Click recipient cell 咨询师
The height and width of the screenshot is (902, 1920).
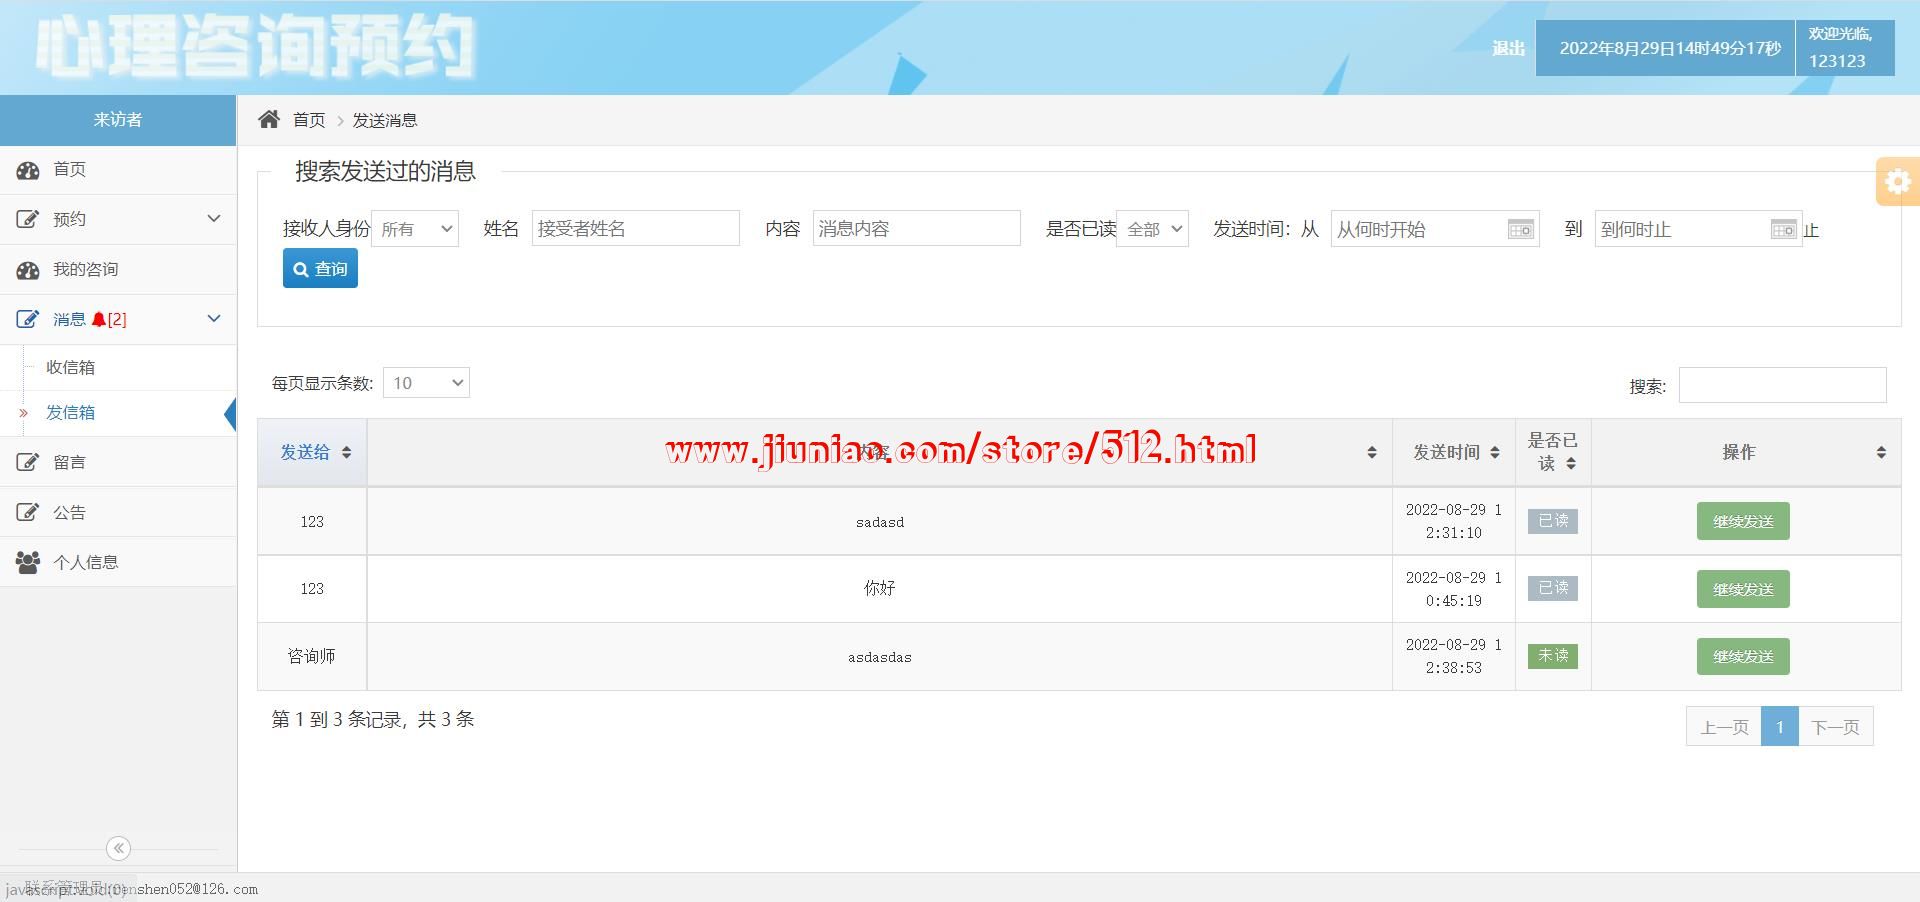312,657
